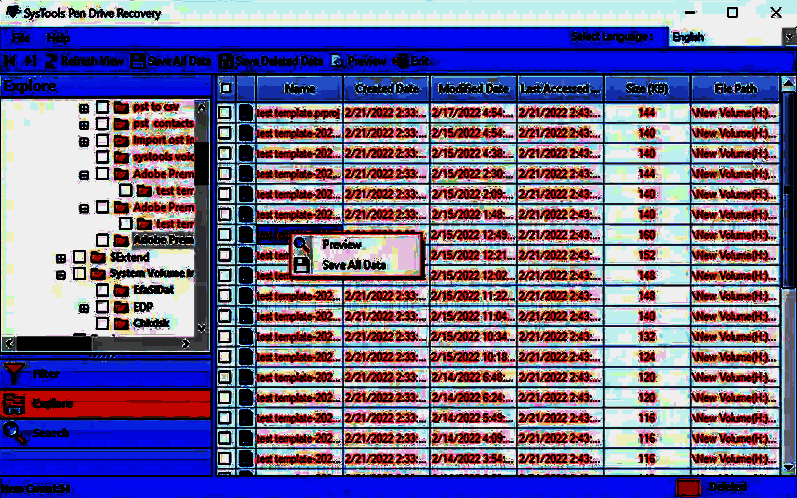Open the File menu
The width and height of the screenshot is (797, 498).
coord(21,37)
